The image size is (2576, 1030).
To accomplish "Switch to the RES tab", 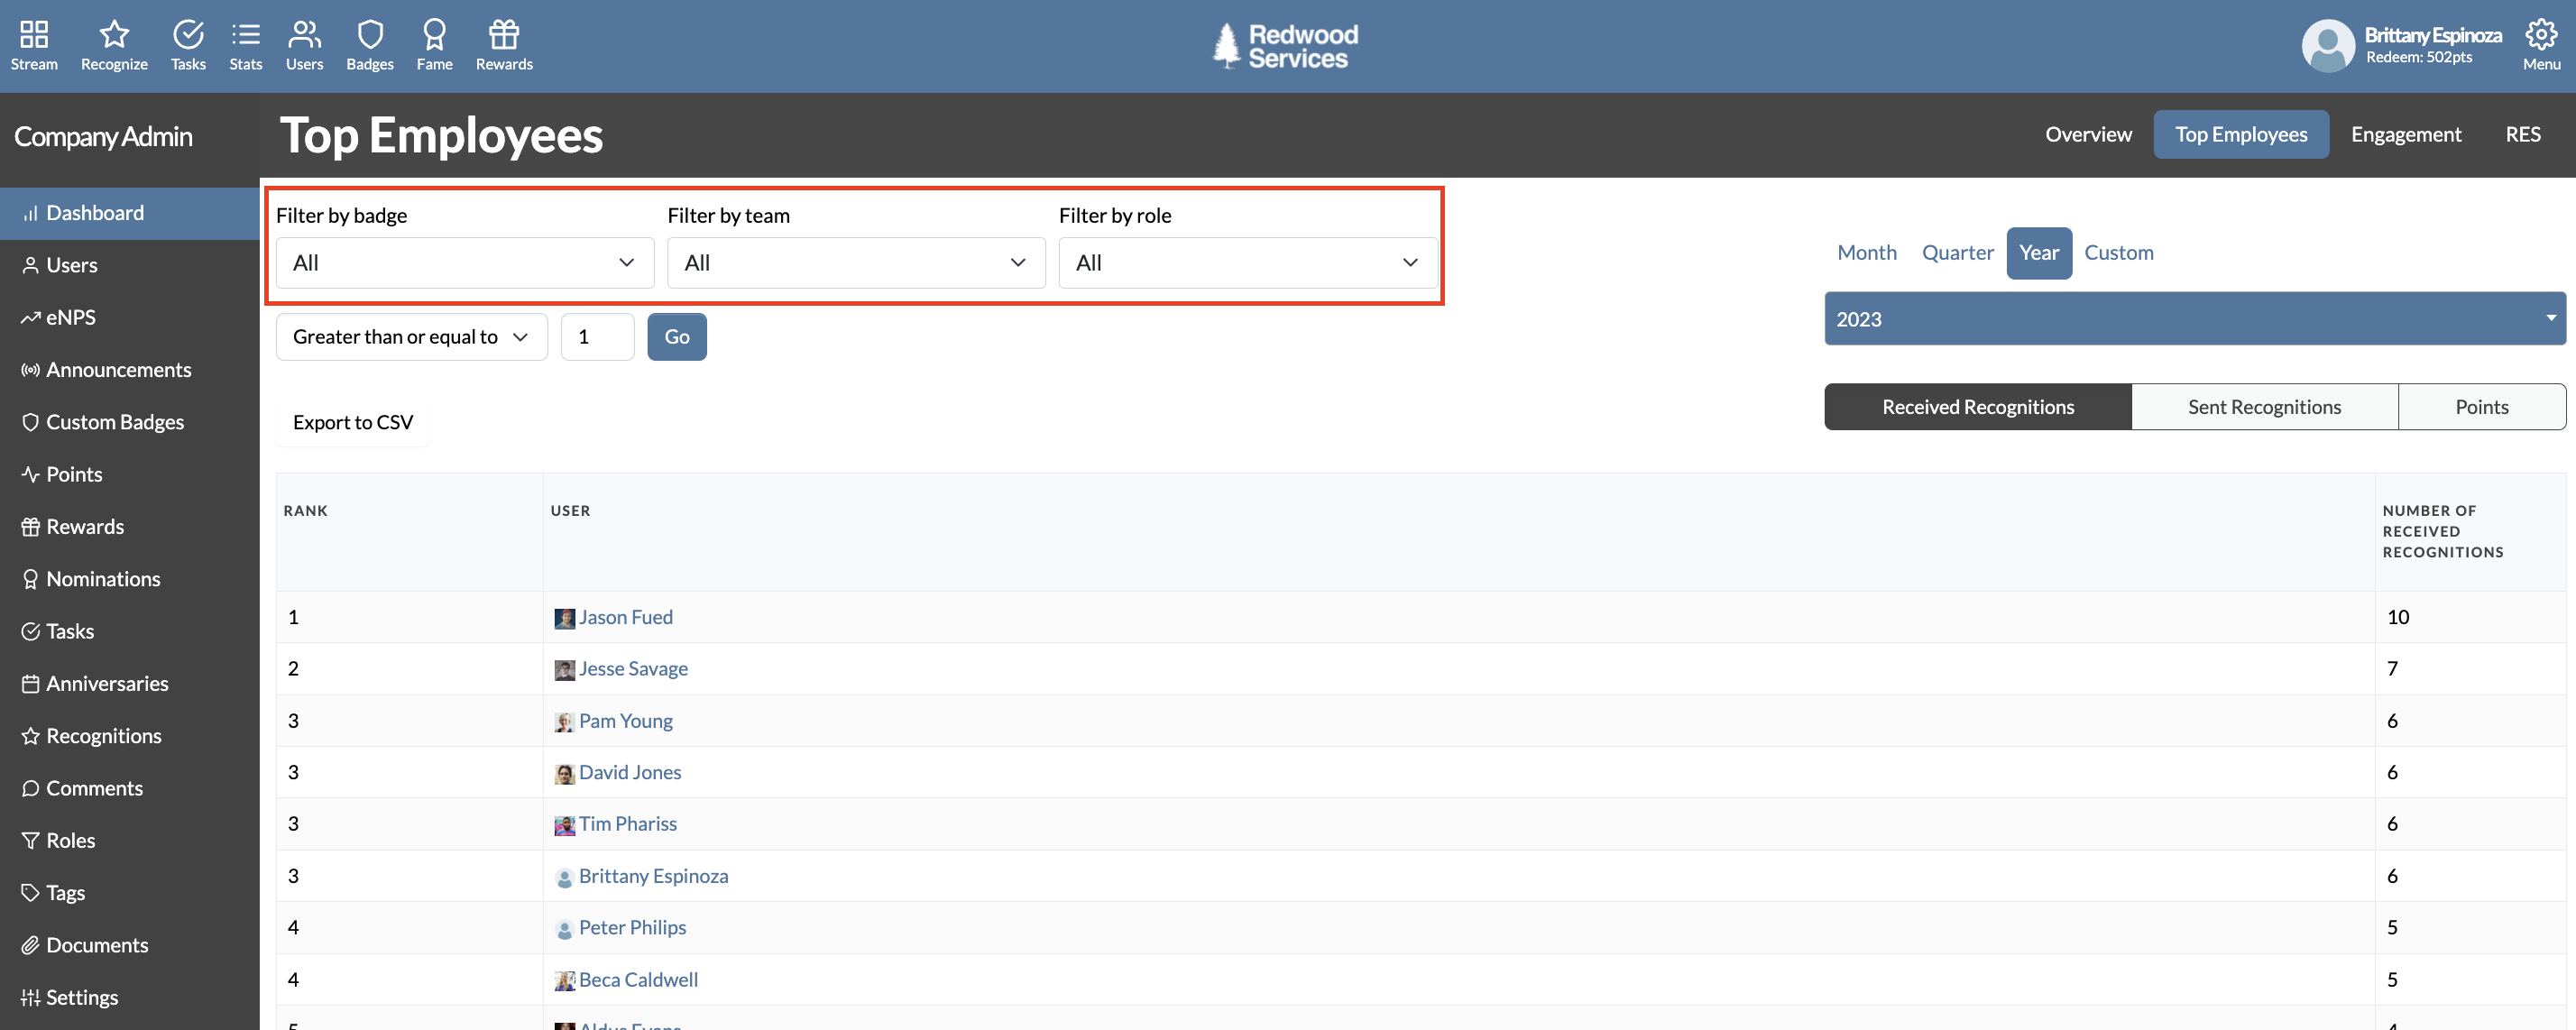I will pyautogui.click(x=2522, y=134).
